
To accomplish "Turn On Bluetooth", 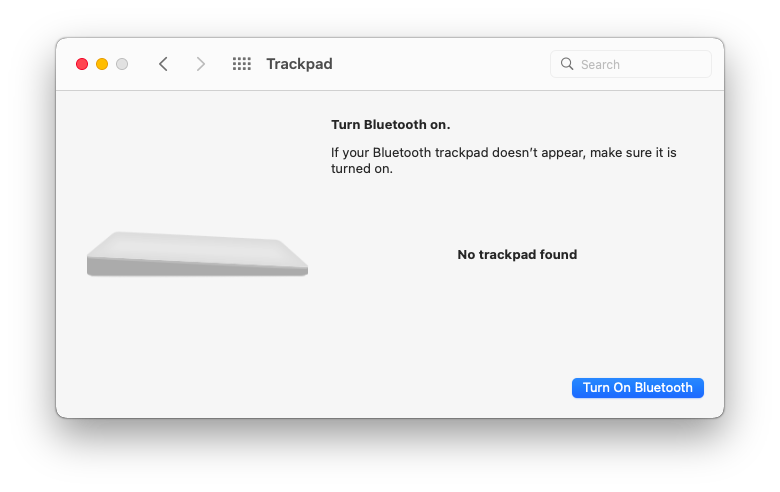I will coord(637,388).
